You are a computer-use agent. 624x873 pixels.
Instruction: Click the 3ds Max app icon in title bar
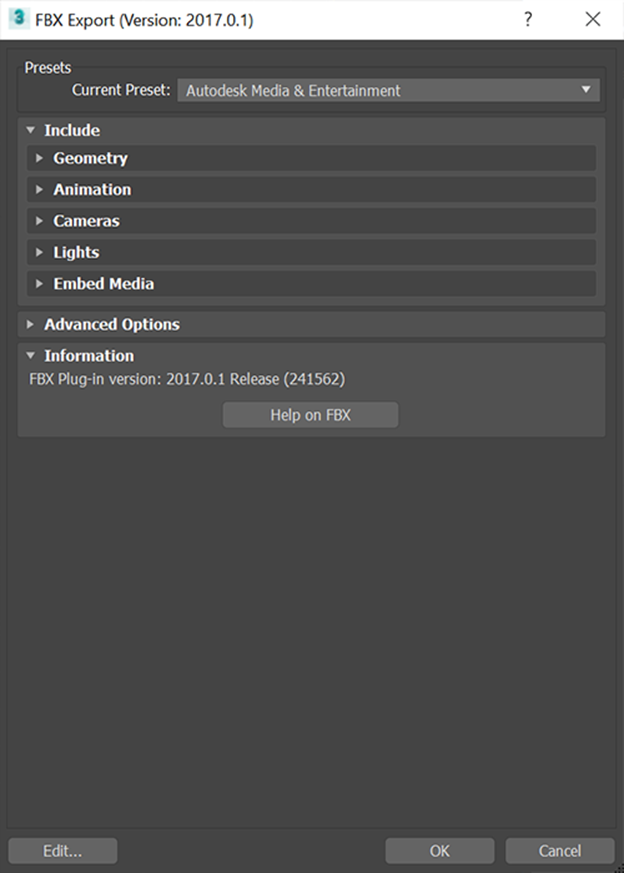19,18
